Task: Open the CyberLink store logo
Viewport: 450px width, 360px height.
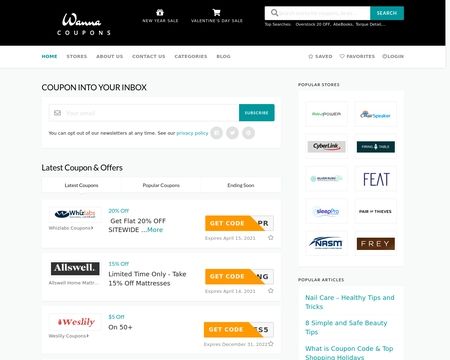Action: 326,147
